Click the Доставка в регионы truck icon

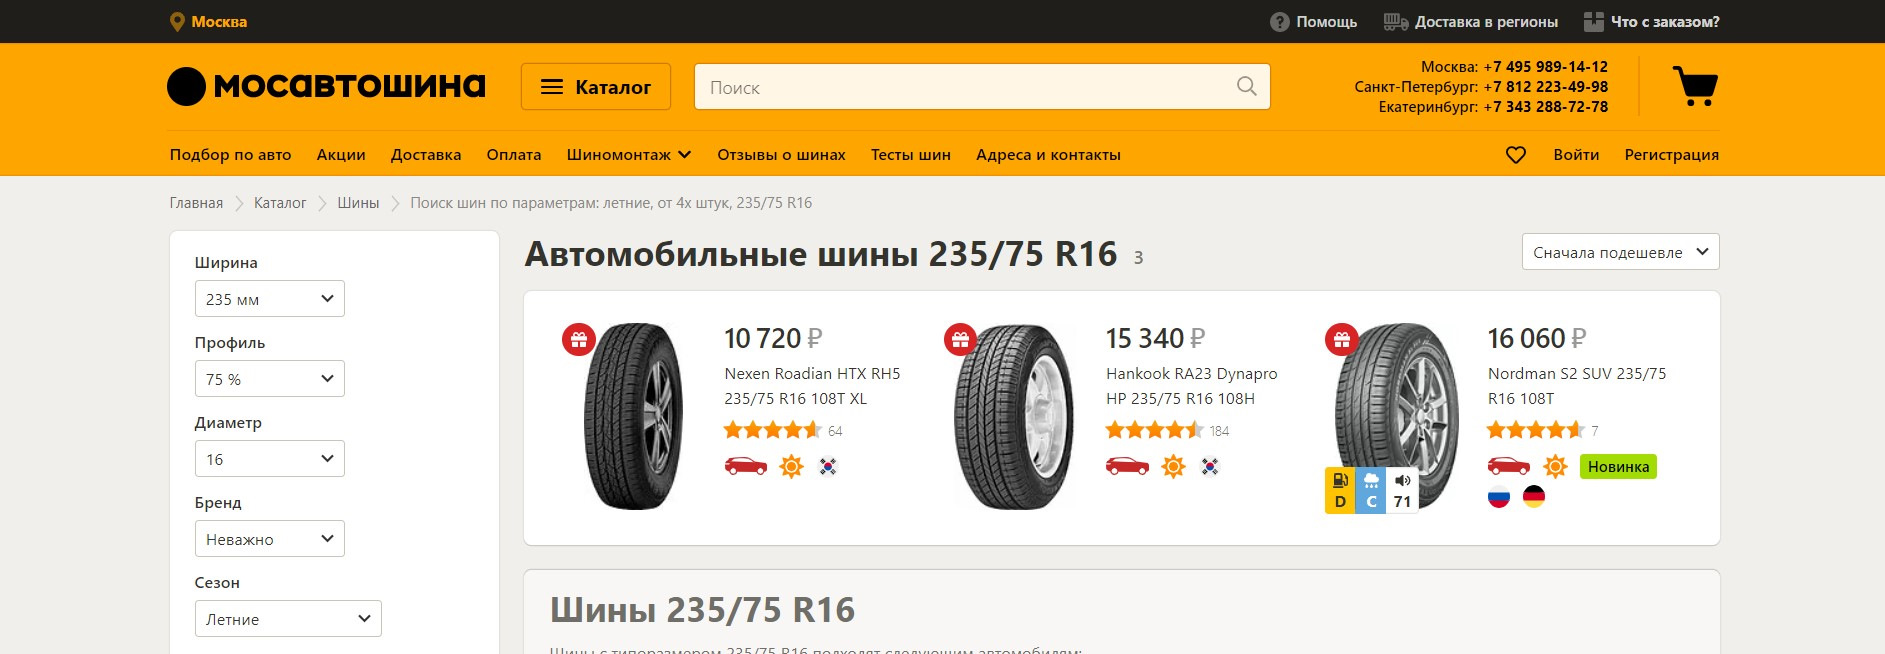tap(1396, 22)
